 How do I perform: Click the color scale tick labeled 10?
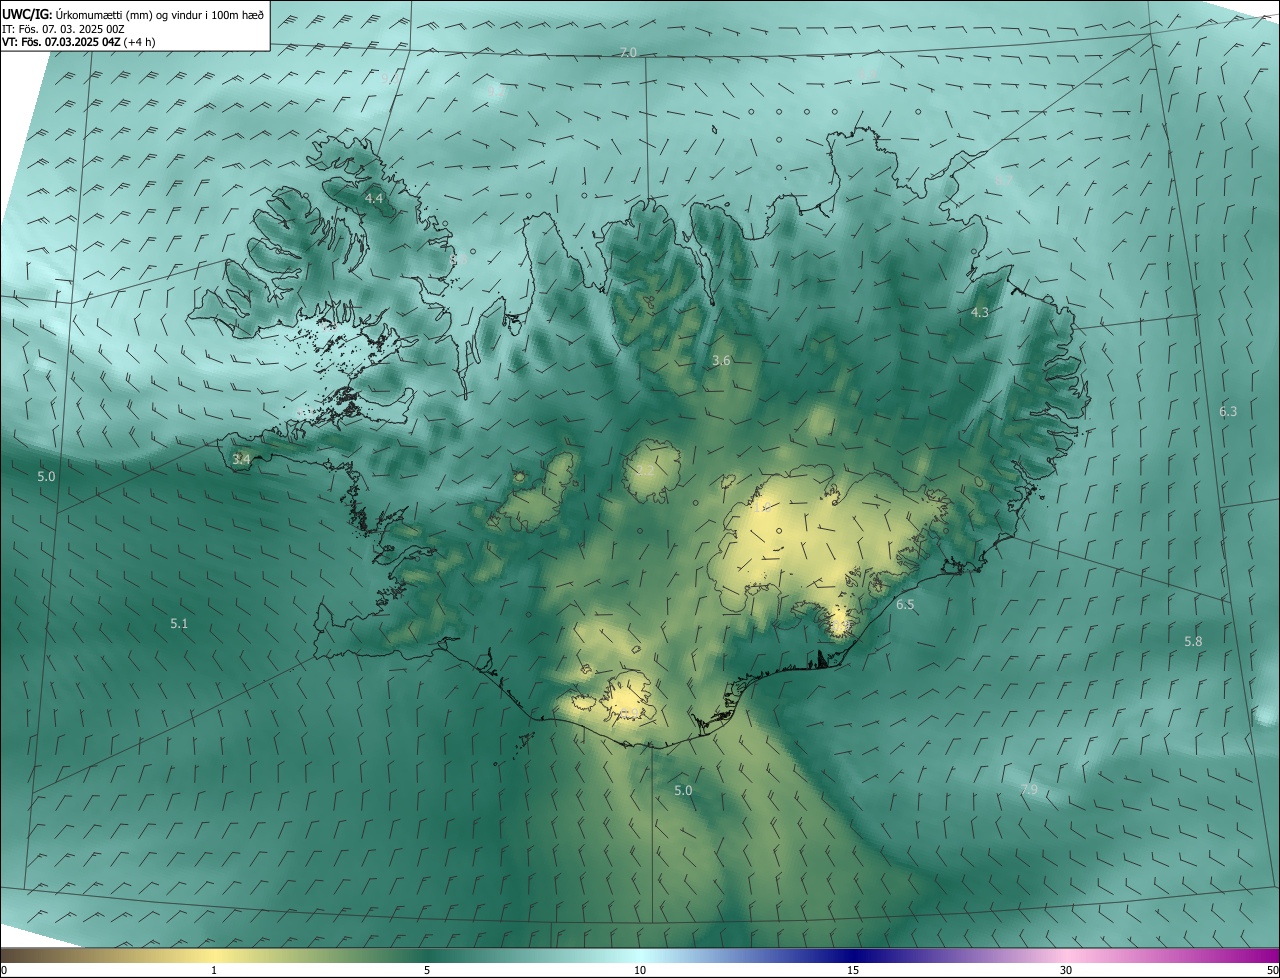click(x=640, y=971)
